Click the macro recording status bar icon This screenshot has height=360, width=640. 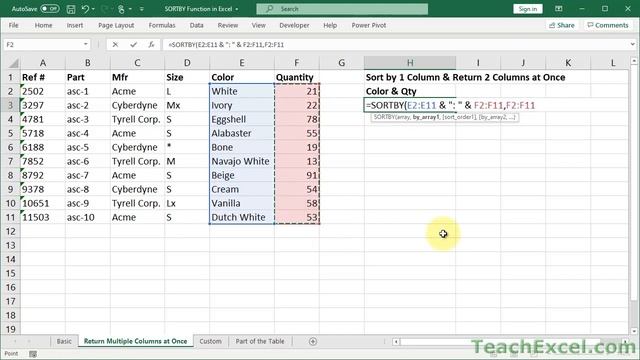33,354
